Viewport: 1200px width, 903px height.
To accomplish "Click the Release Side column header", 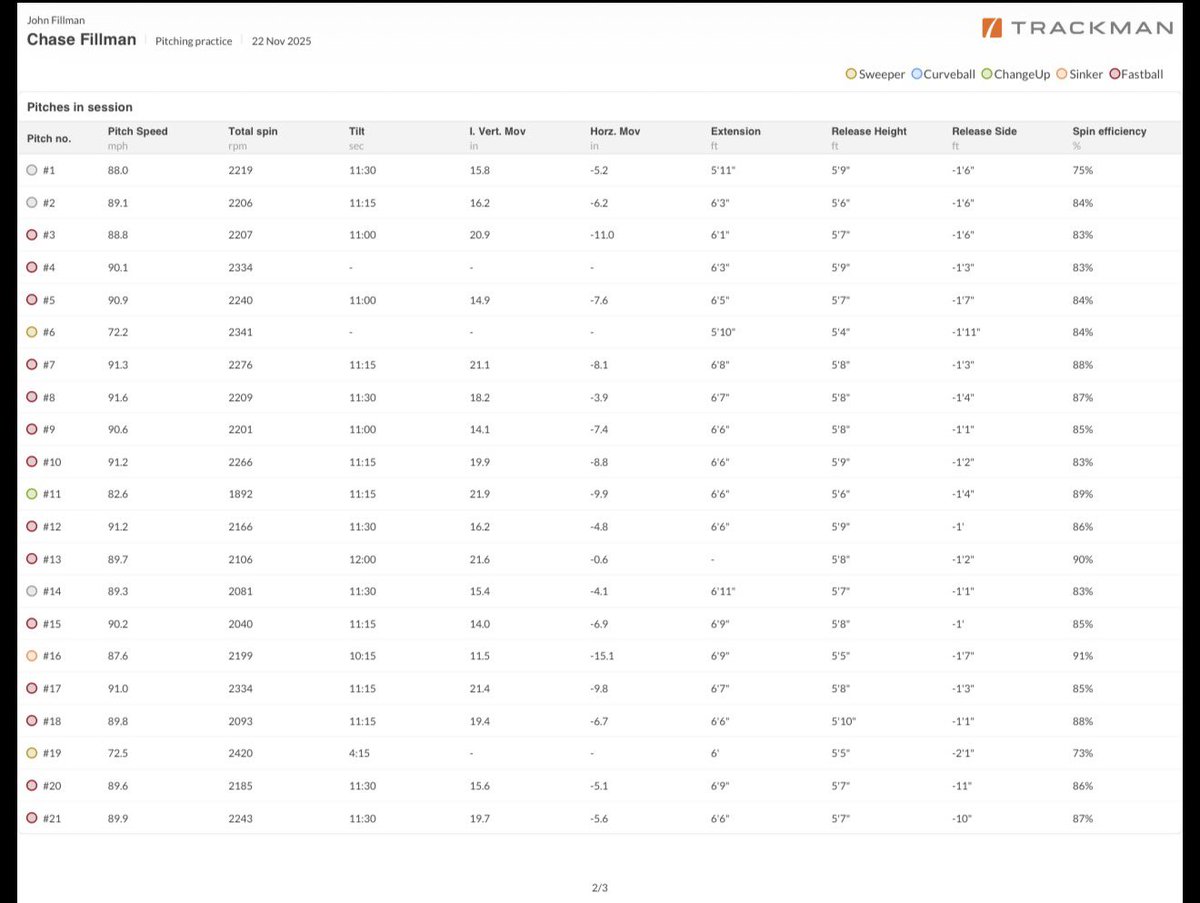I will [984, 131].
